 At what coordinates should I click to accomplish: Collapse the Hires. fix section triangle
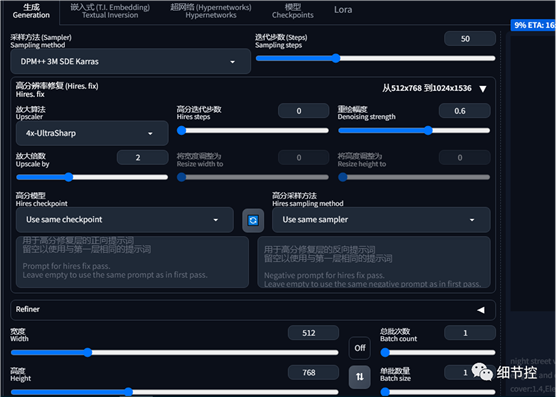(x=483, y=89)
